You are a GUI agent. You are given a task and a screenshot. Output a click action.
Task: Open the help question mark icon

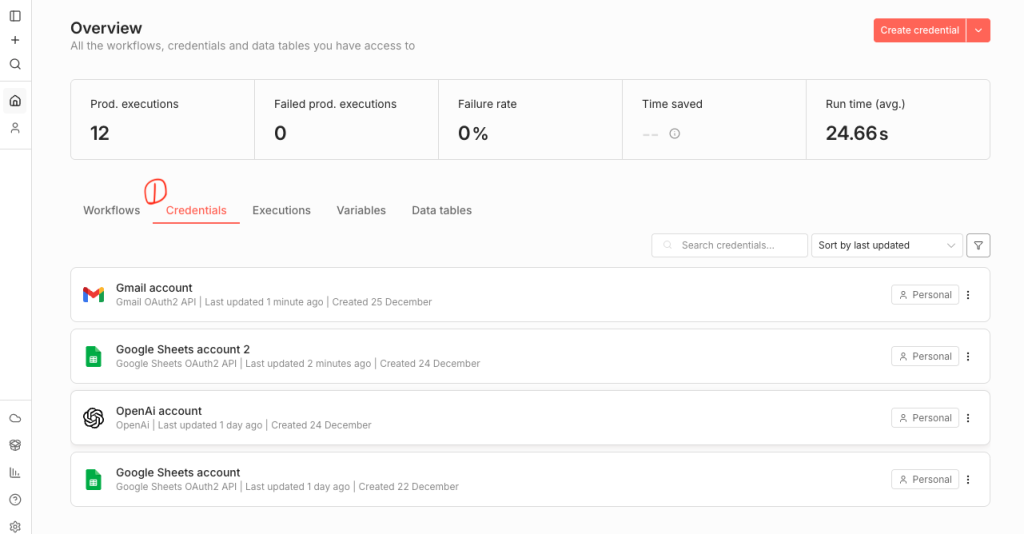click(15, 499)
